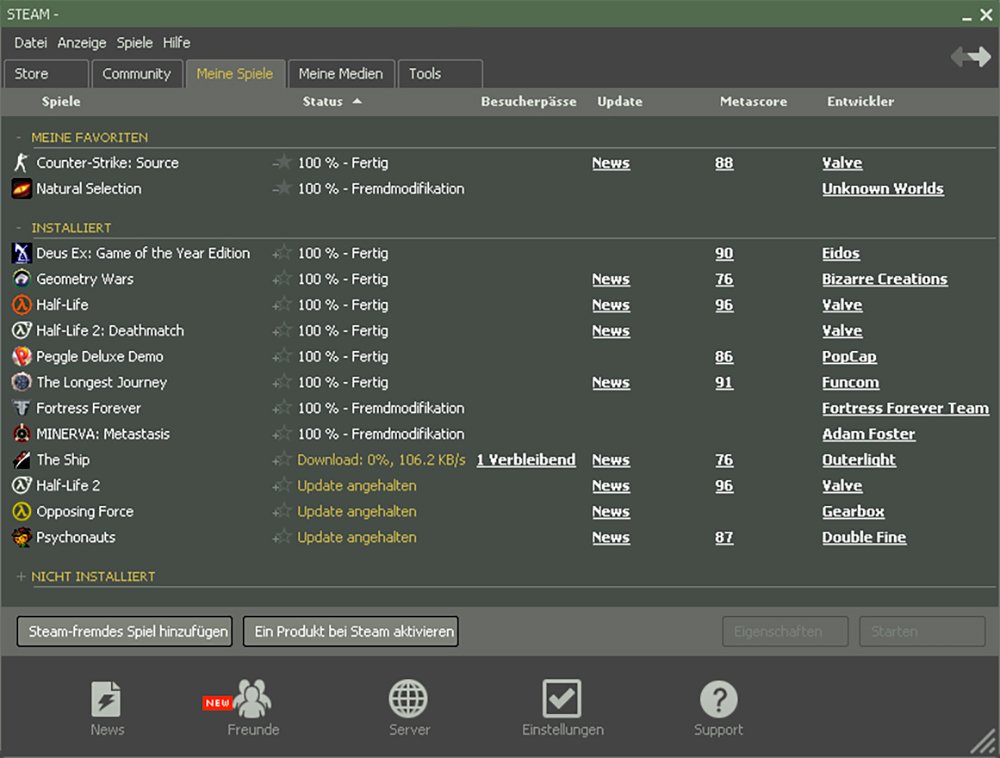Viewport: 1000px width, 758px height.
Task: Open the Server browser globe icon
Action: coord(408,699)
